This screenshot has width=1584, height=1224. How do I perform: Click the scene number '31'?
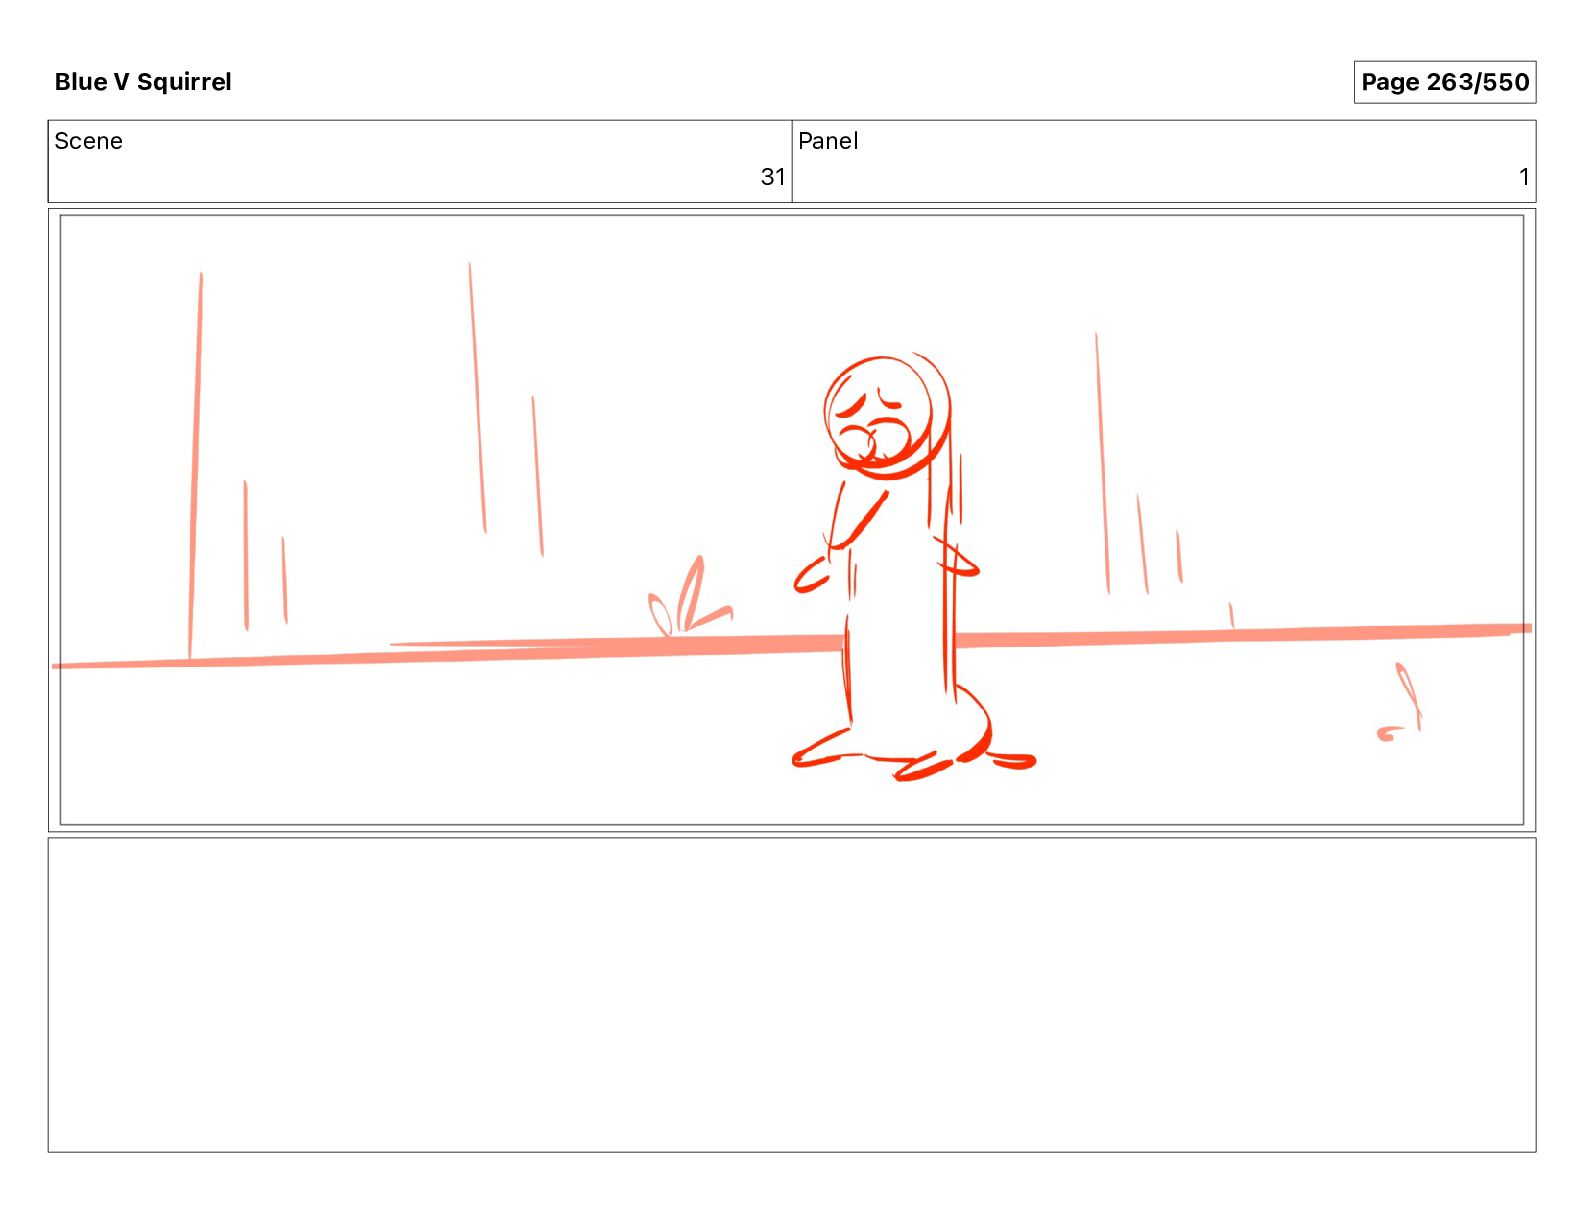click(773, 177)
